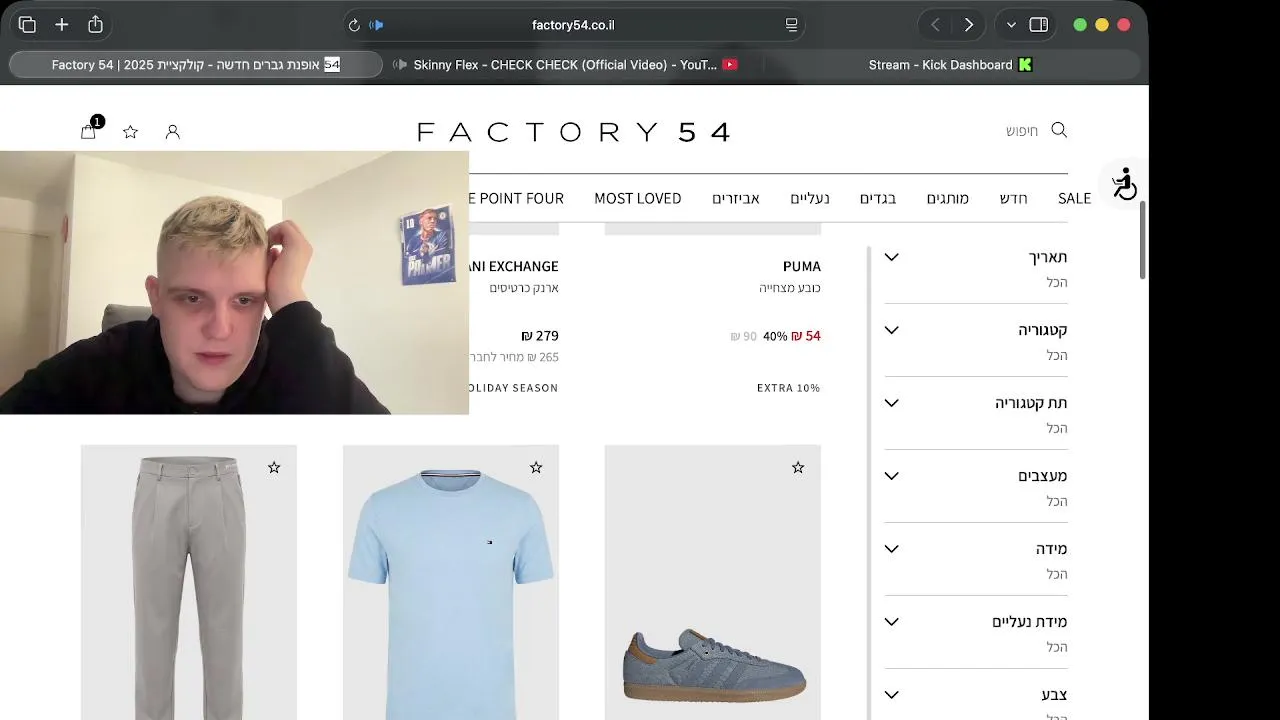The height and width of the screenshot is (720, 1280).
Task: Click the FACTORY 54 logo
Action: [x=574, y=132]
